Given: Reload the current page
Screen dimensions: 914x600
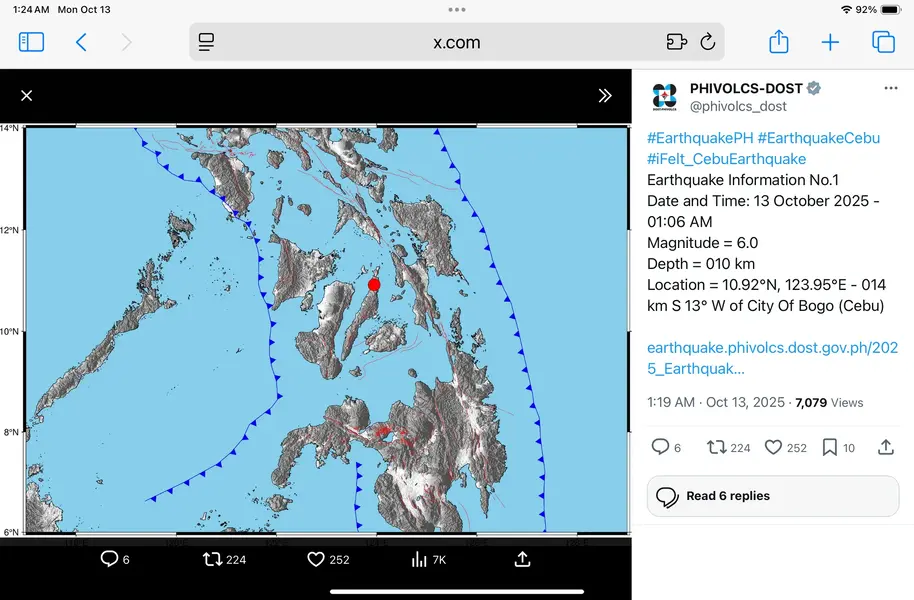Looking at the screenshot, I should tap(708, 42).
